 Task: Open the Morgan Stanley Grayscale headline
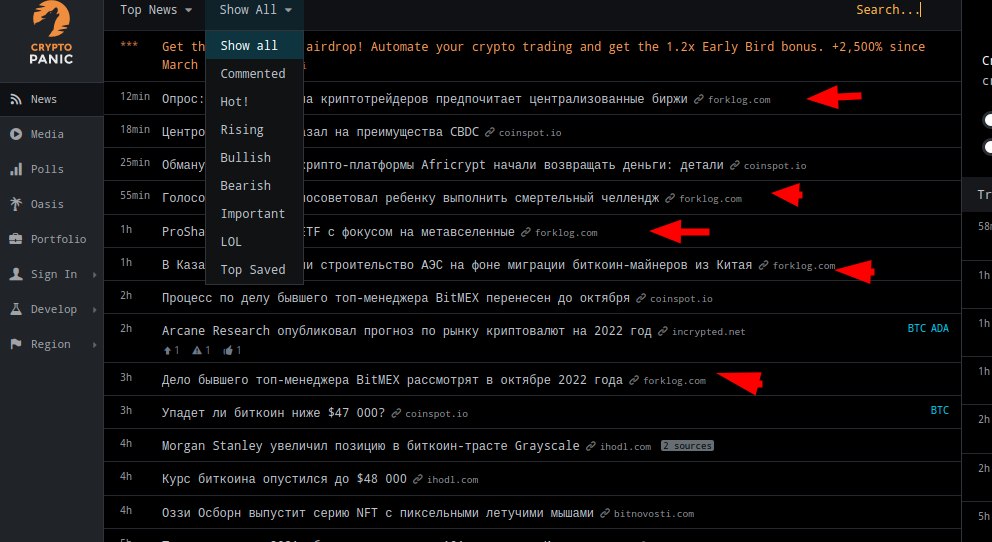[x=370, y=446]
